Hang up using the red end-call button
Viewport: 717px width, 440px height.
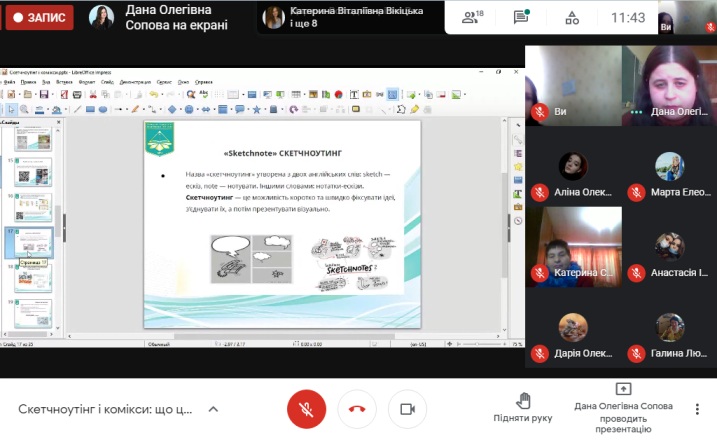click(x=356, y=409)
